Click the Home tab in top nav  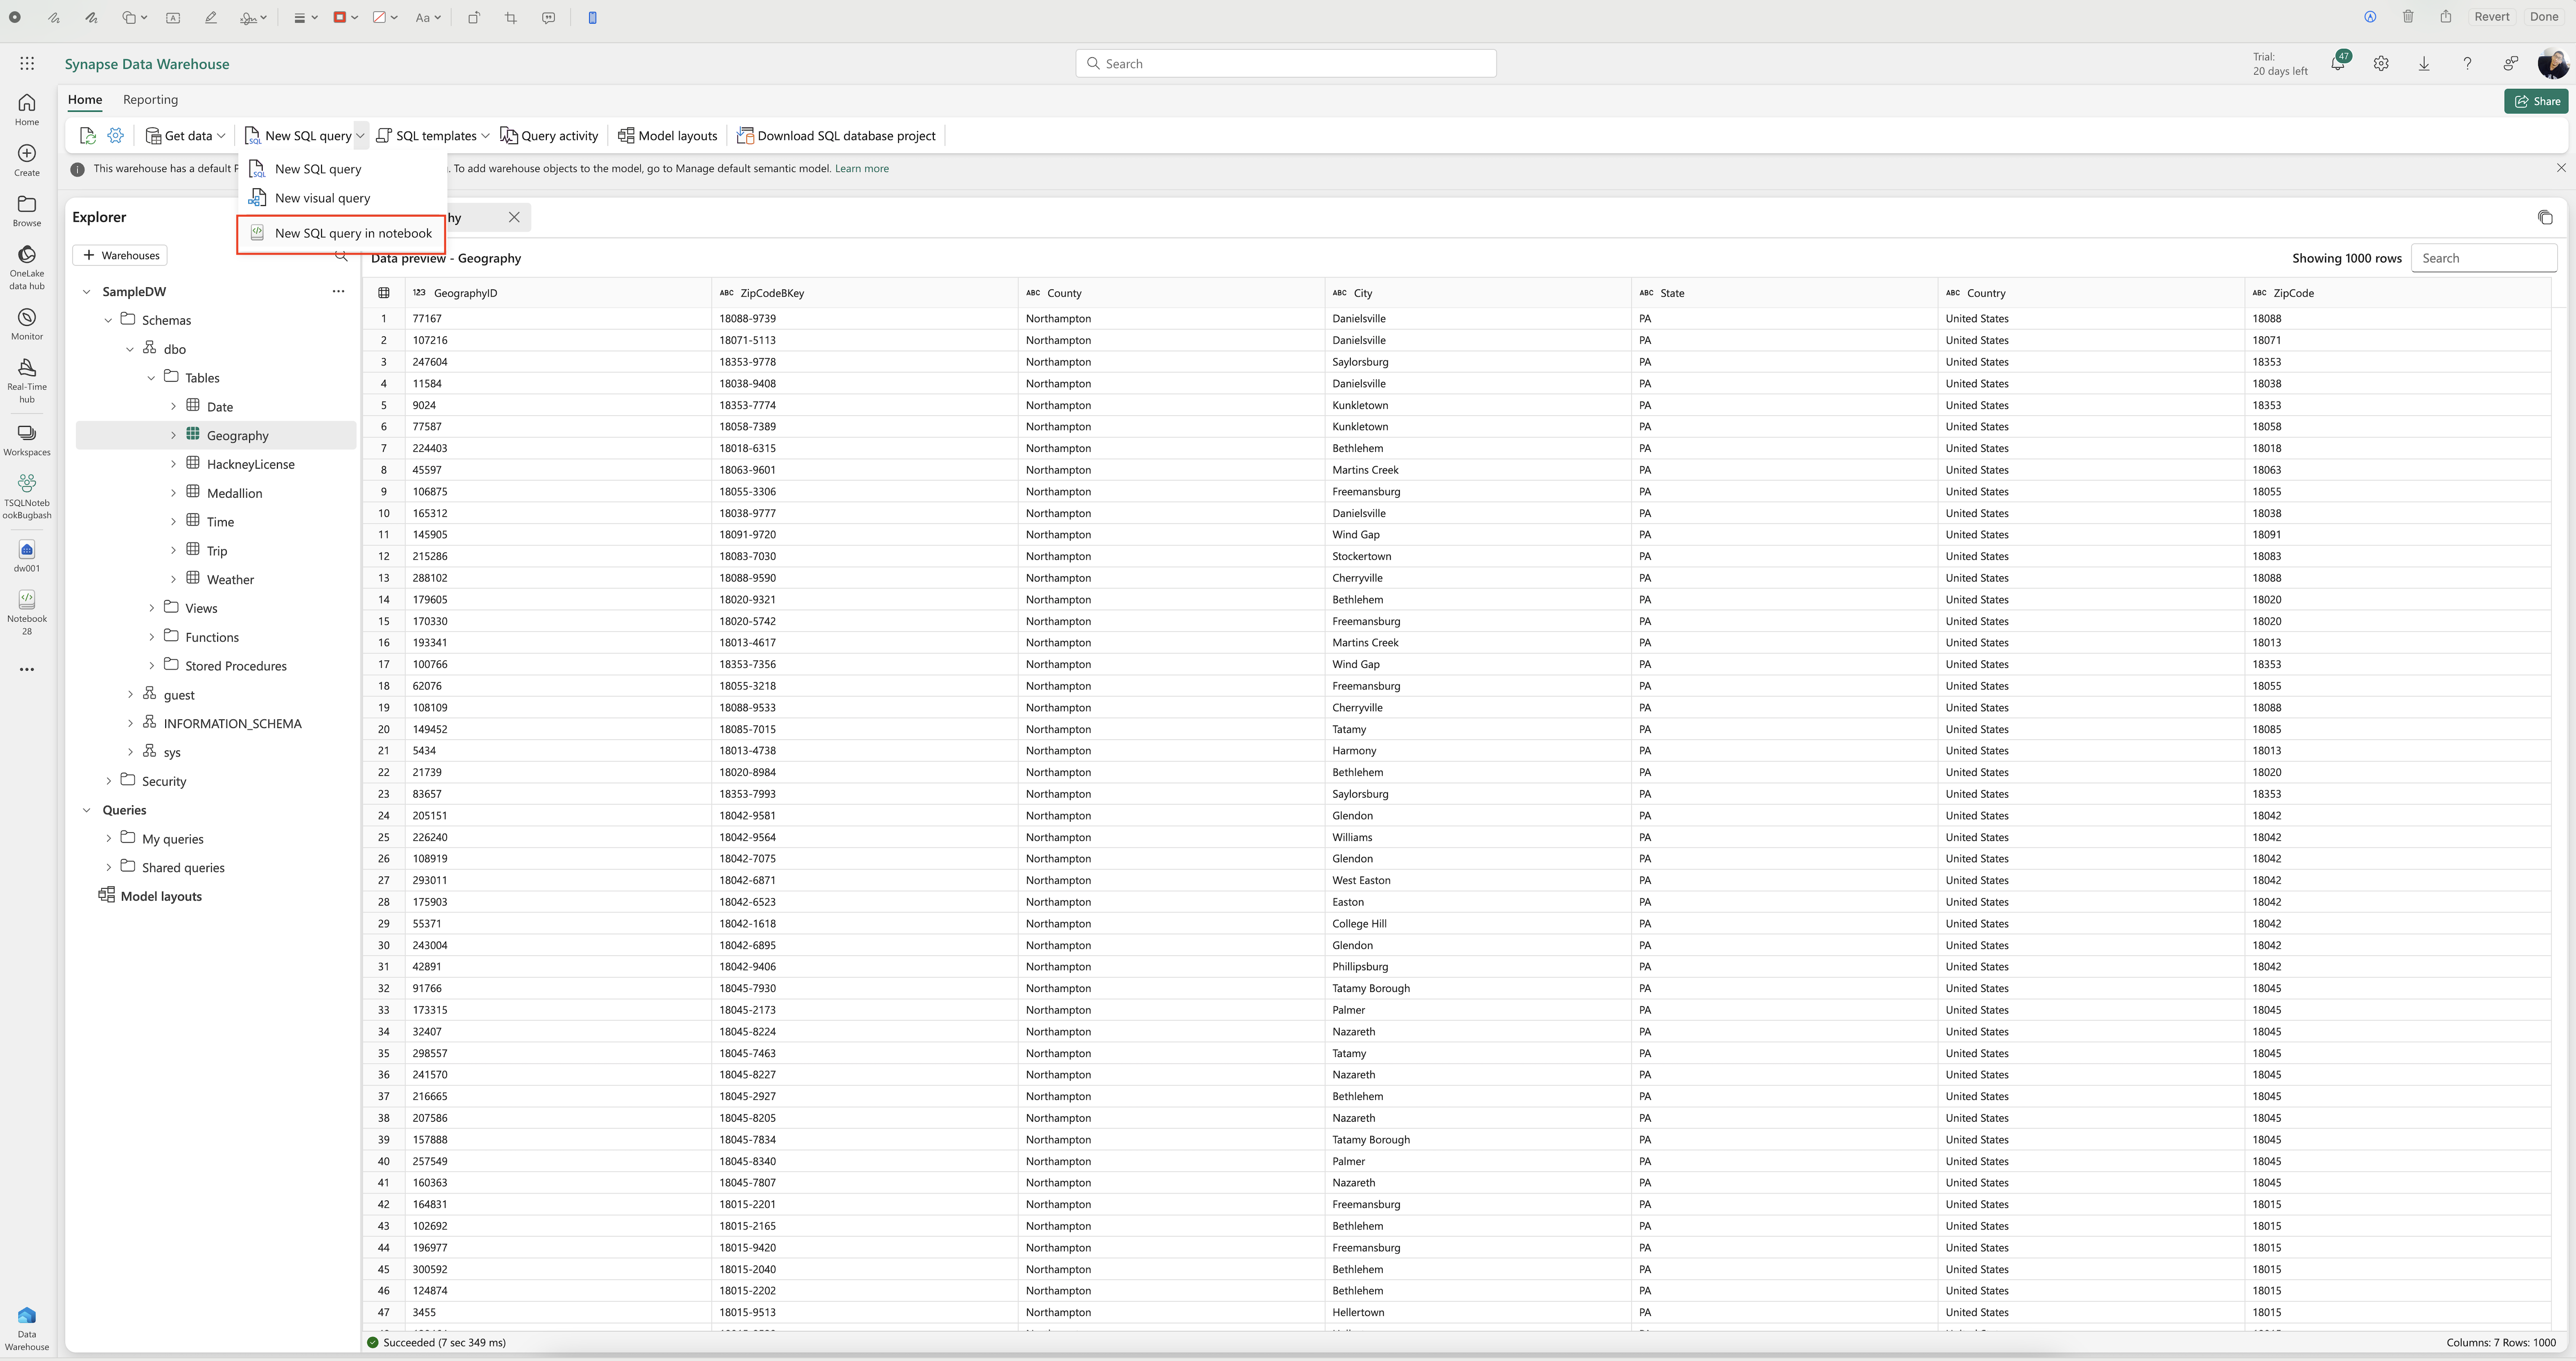click(x=84, y=97)
